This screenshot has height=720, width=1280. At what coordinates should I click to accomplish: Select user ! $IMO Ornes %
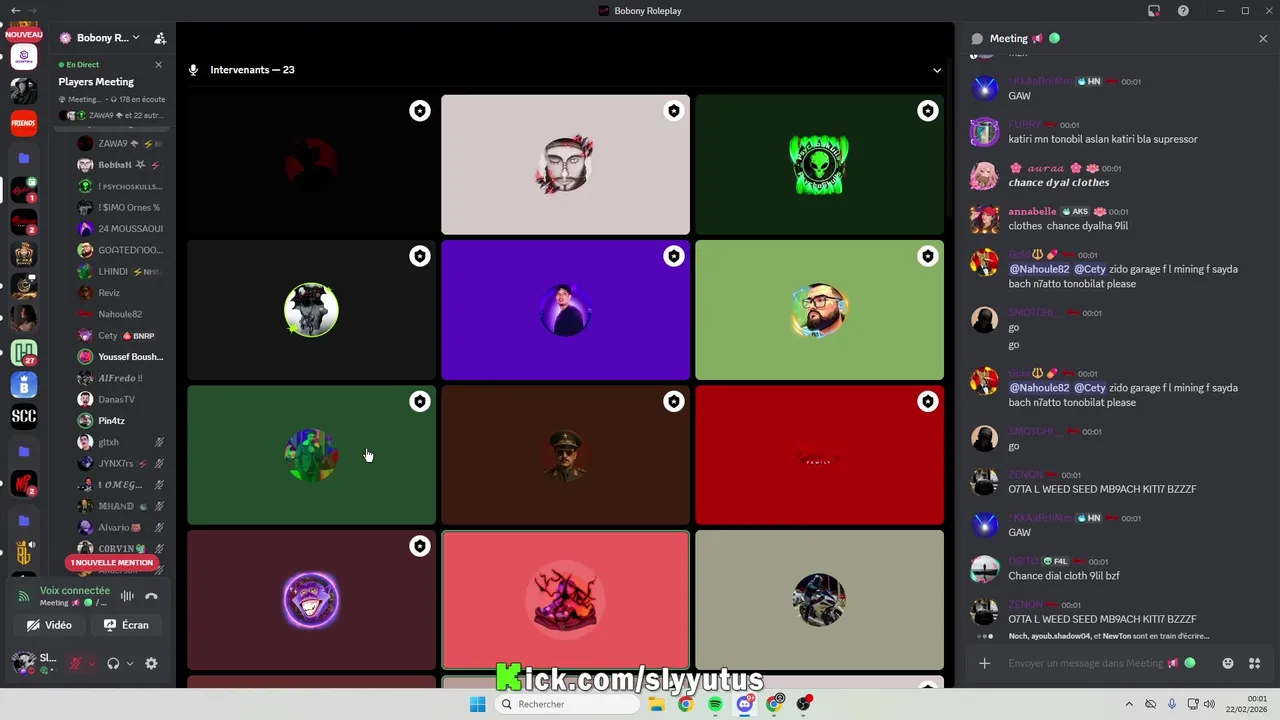tap(120, 208)
